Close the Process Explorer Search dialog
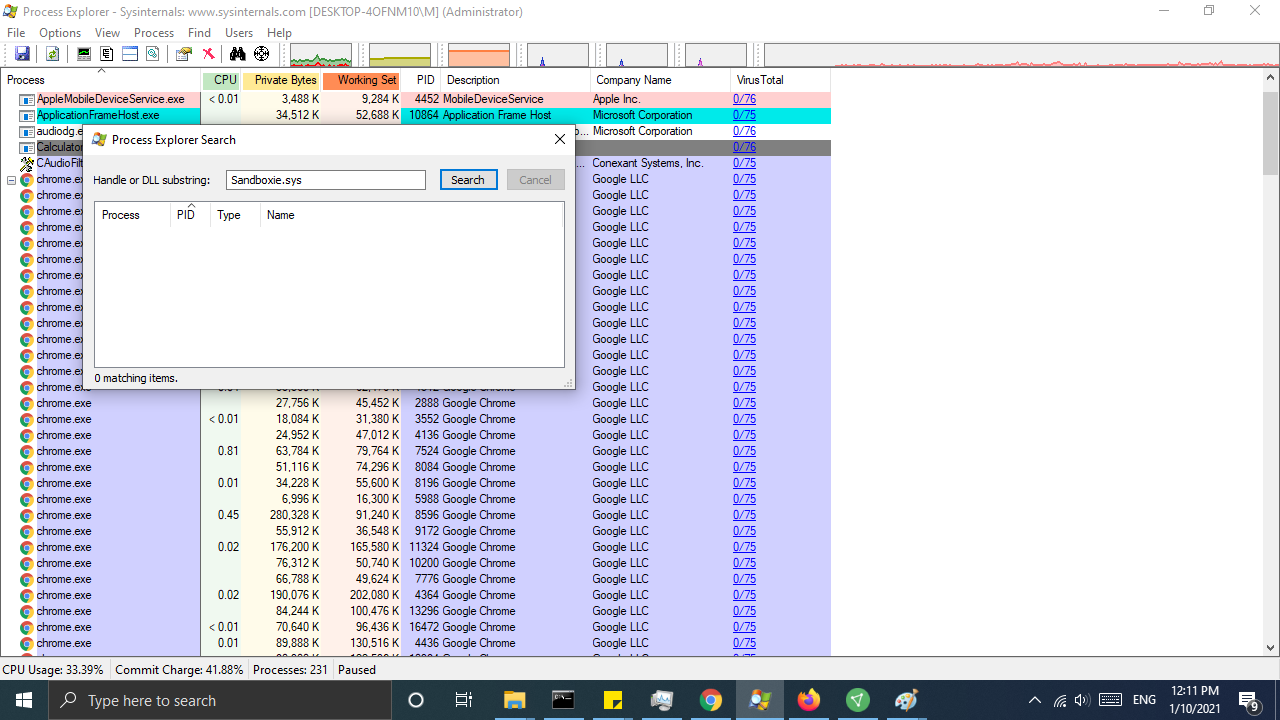This screenshot has height=720, width=1280. 560,140
